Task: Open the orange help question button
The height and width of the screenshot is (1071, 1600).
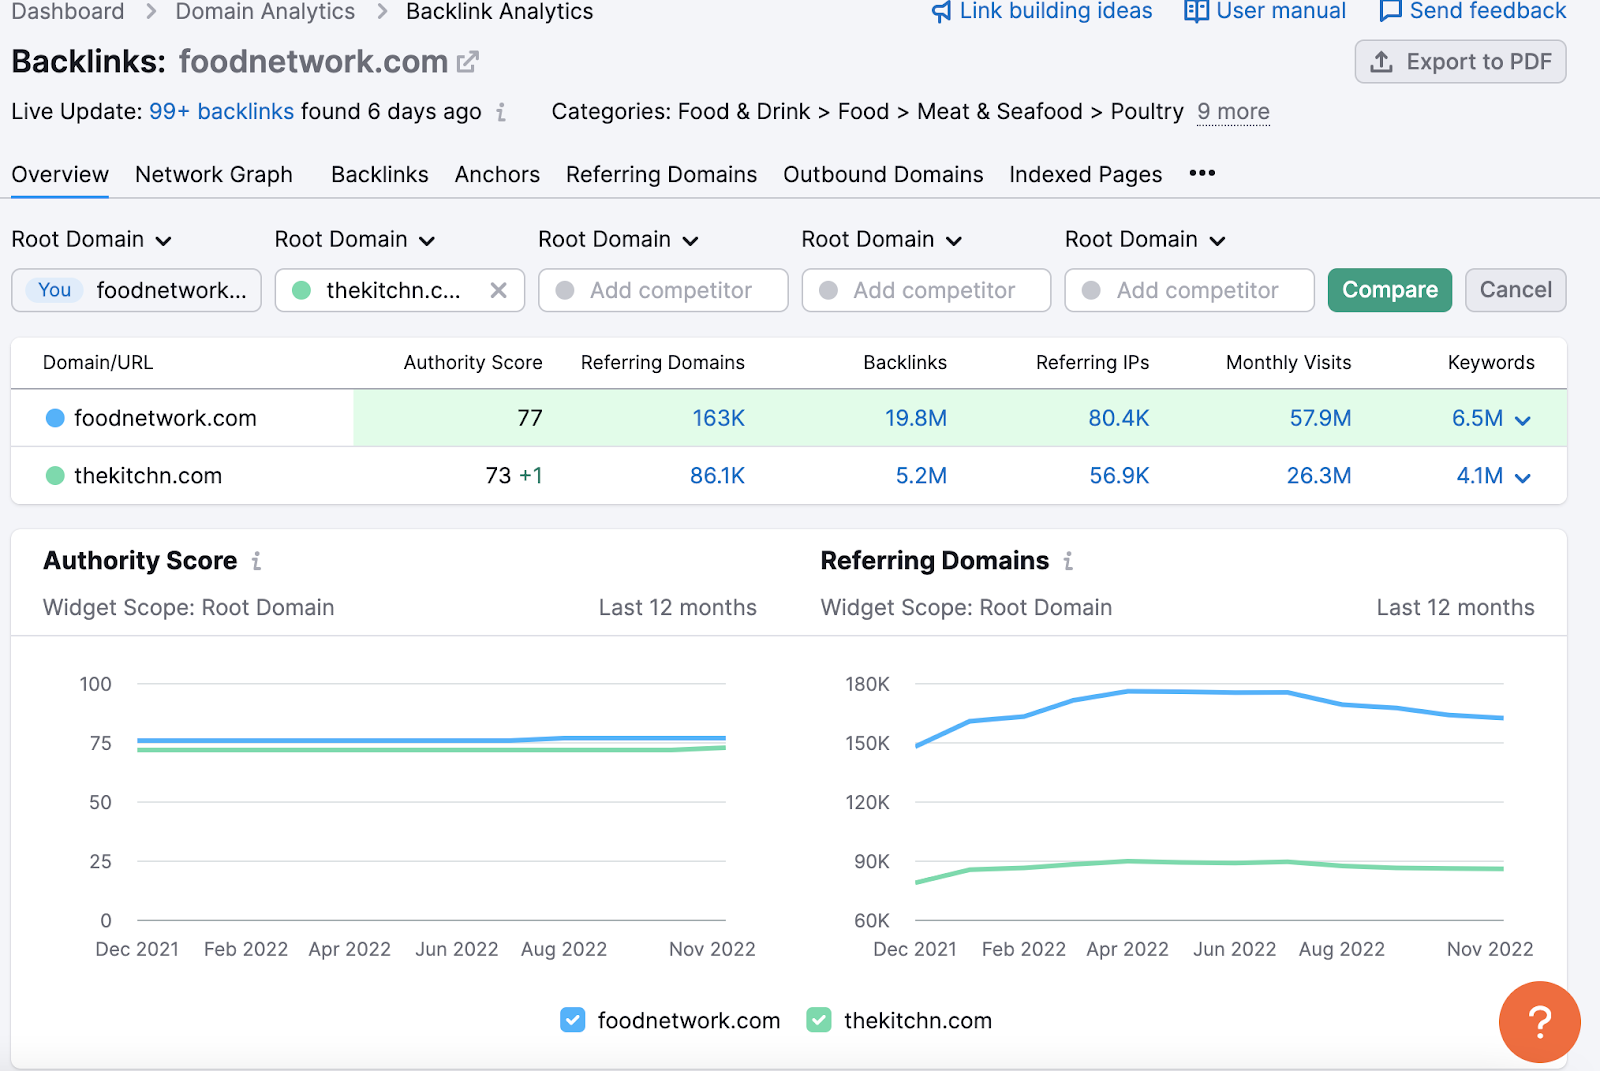Action: click(1539, 1022)
